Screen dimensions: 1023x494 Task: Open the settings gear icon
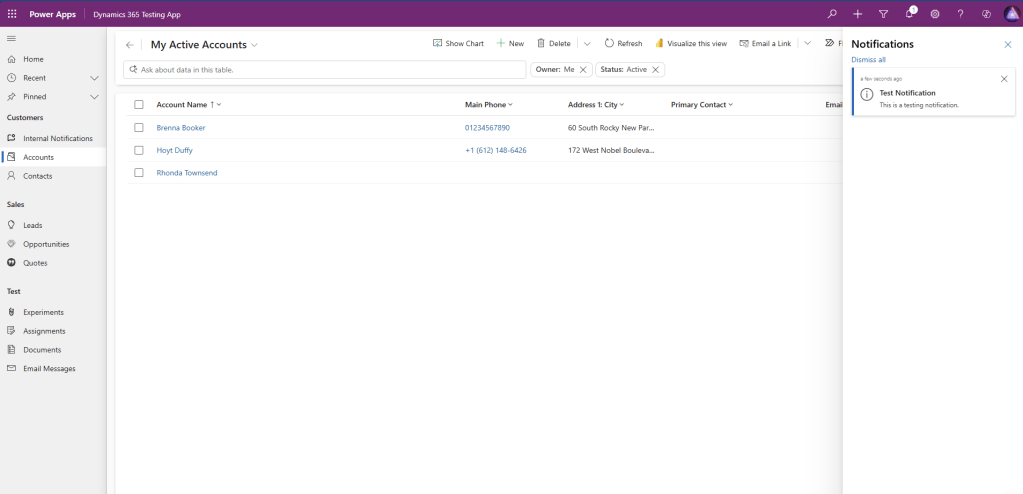point(935,14)
